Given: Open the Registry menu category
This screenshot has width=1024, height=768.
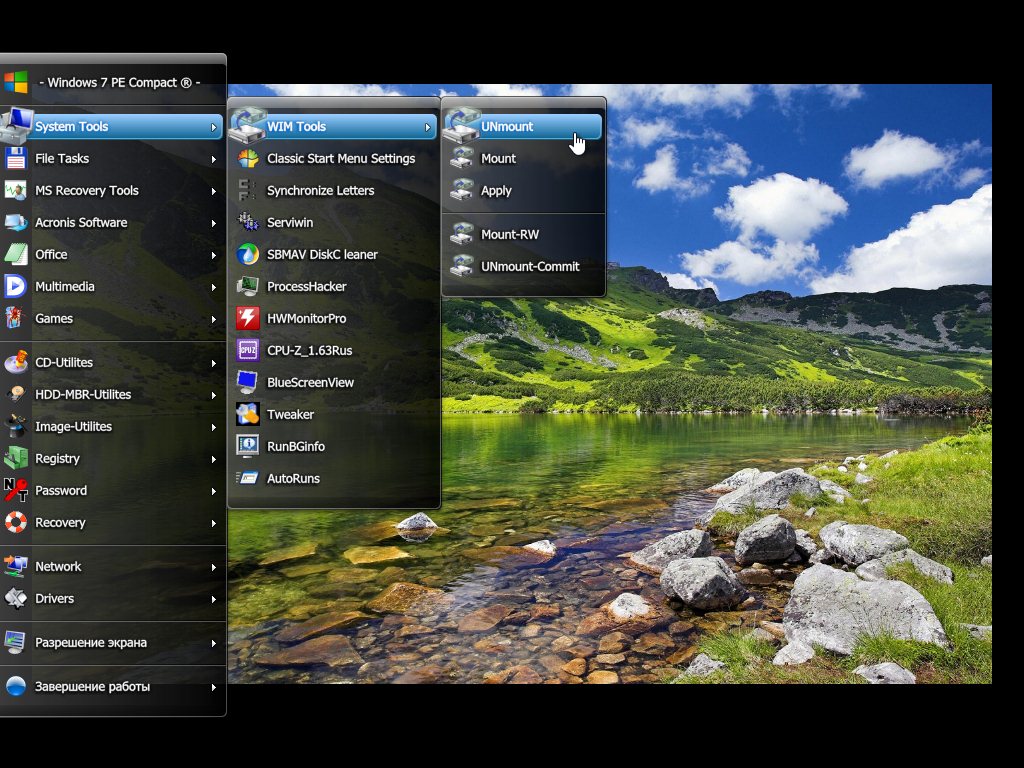Looking at the screenshot, I should (57, 459).
